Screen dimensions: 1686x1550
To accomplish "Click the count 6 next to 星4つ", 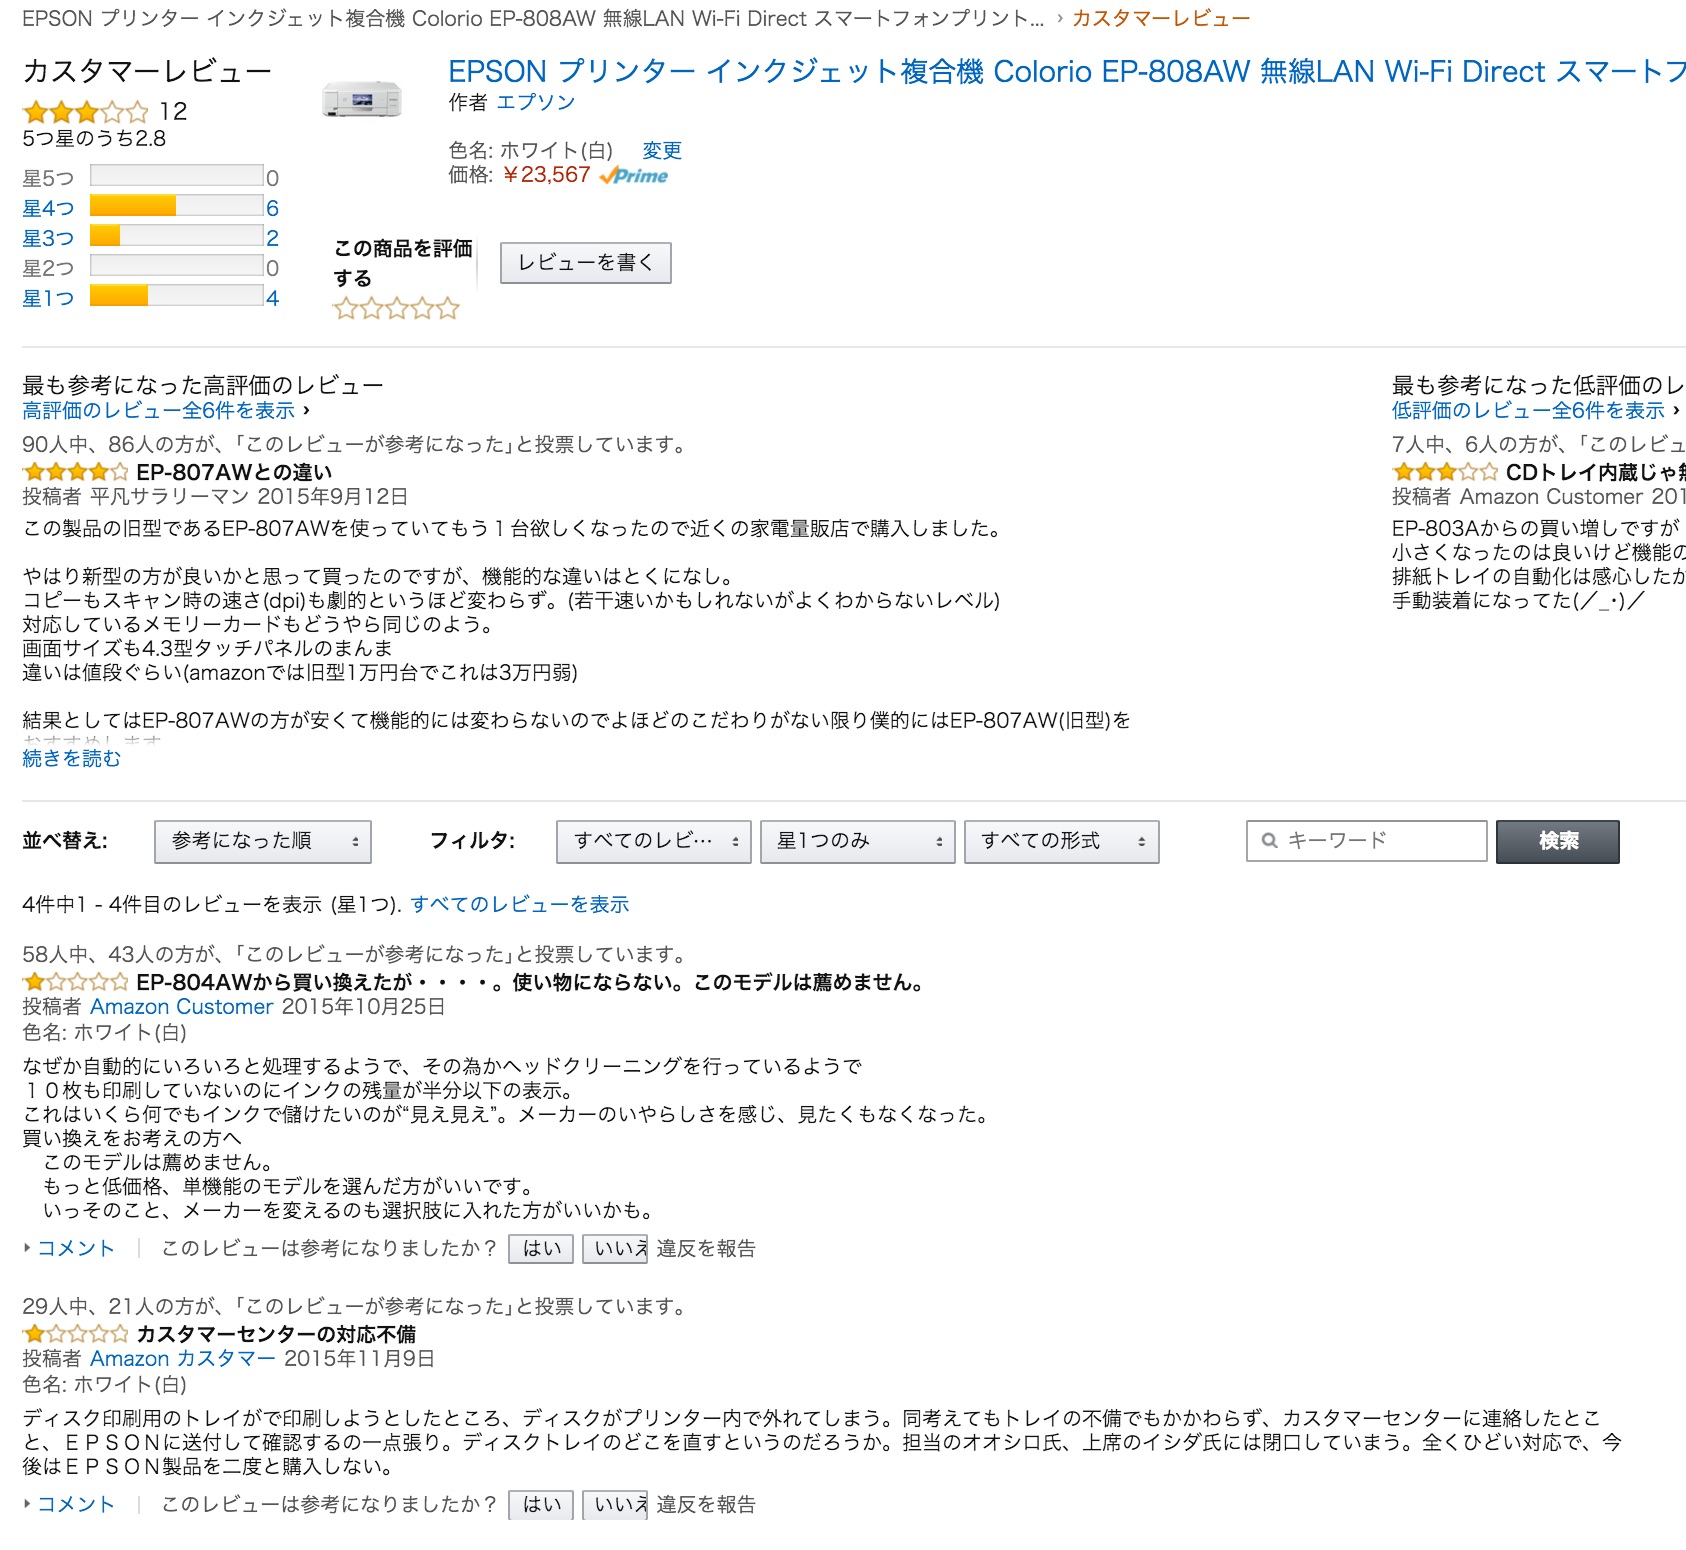I will click(272, 208).
